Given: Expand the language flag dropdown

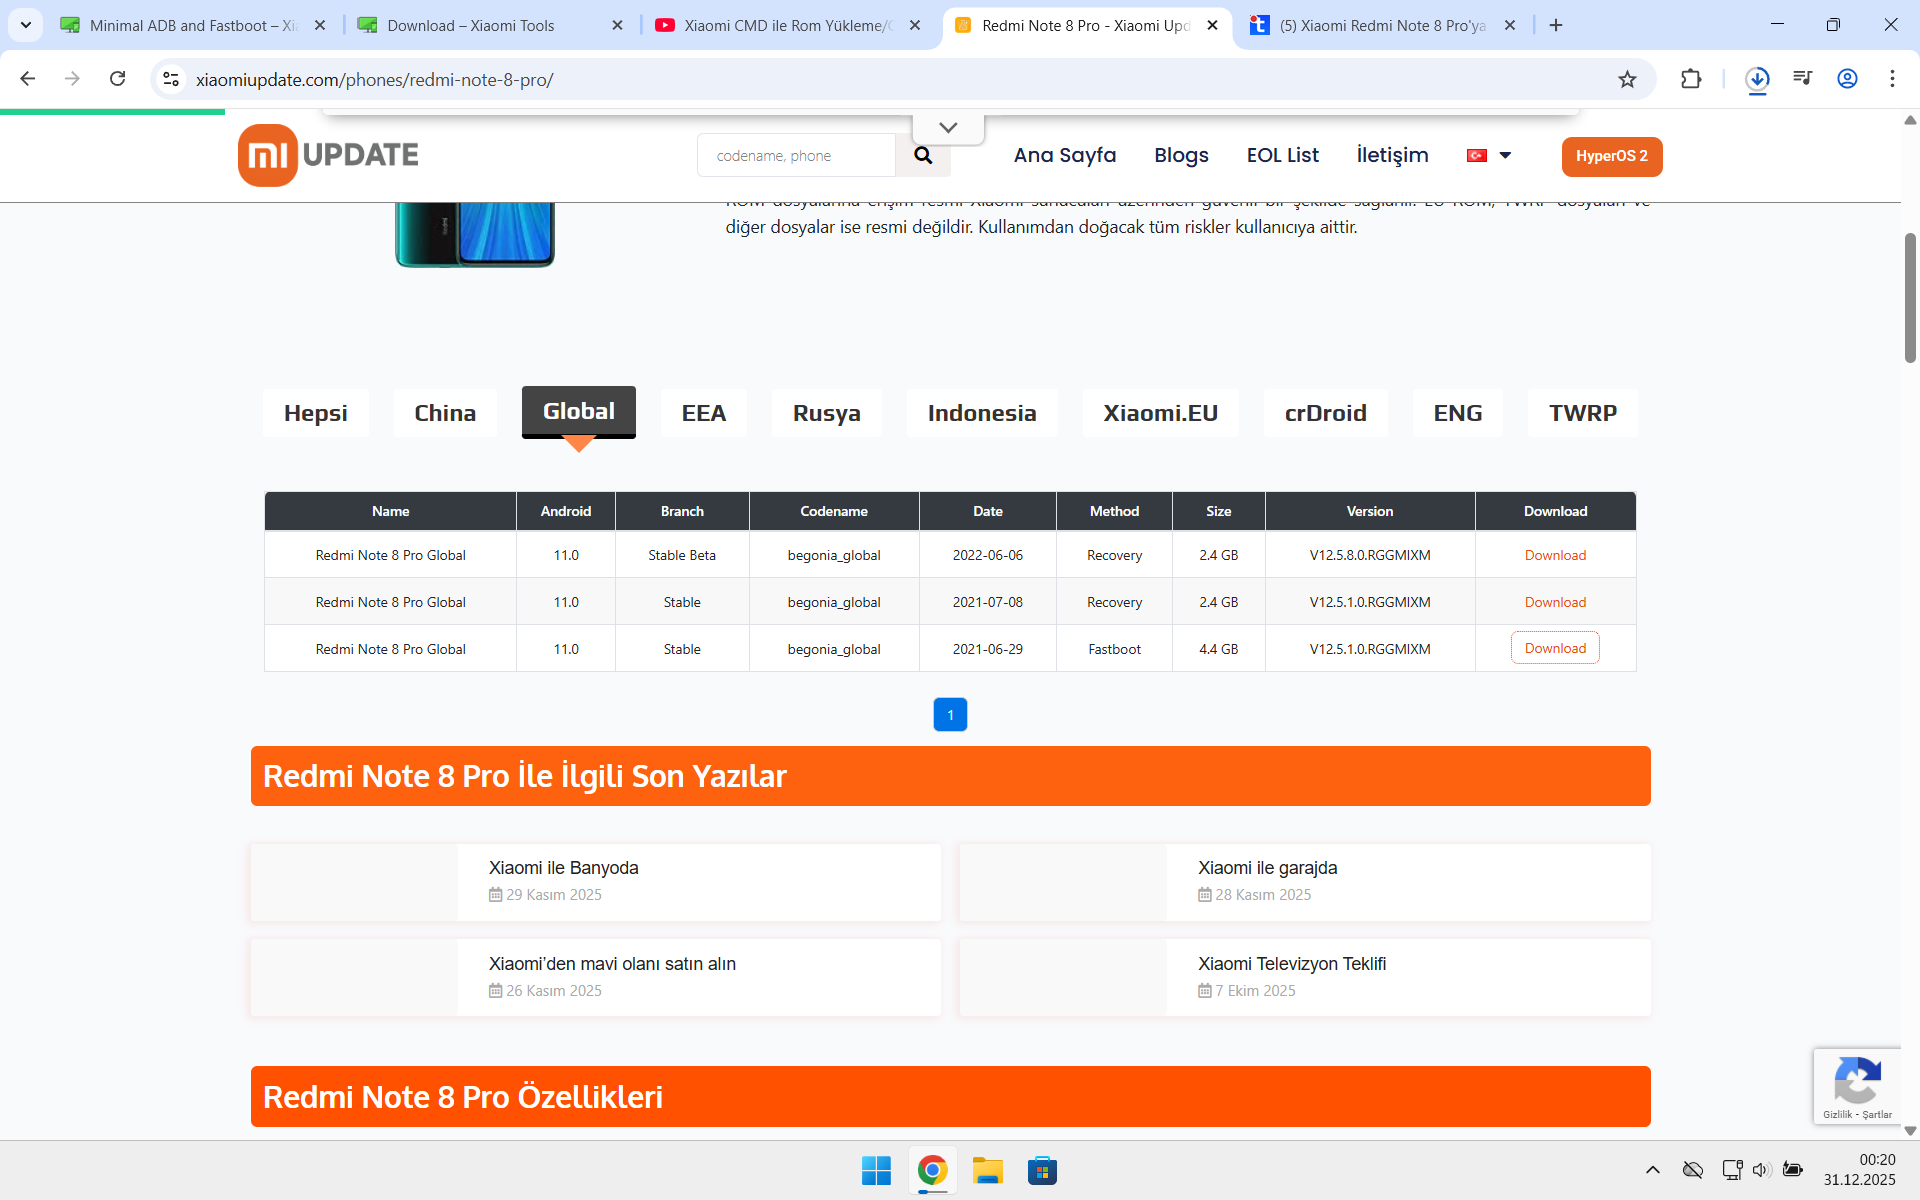Looking at the screenshot, I should click(x=1489, y=155).
